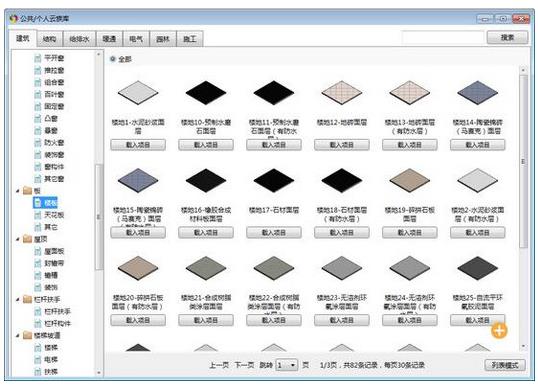
Task: Select the 楼地13 tile pattern thumbnail
Action: pos(410,93)
